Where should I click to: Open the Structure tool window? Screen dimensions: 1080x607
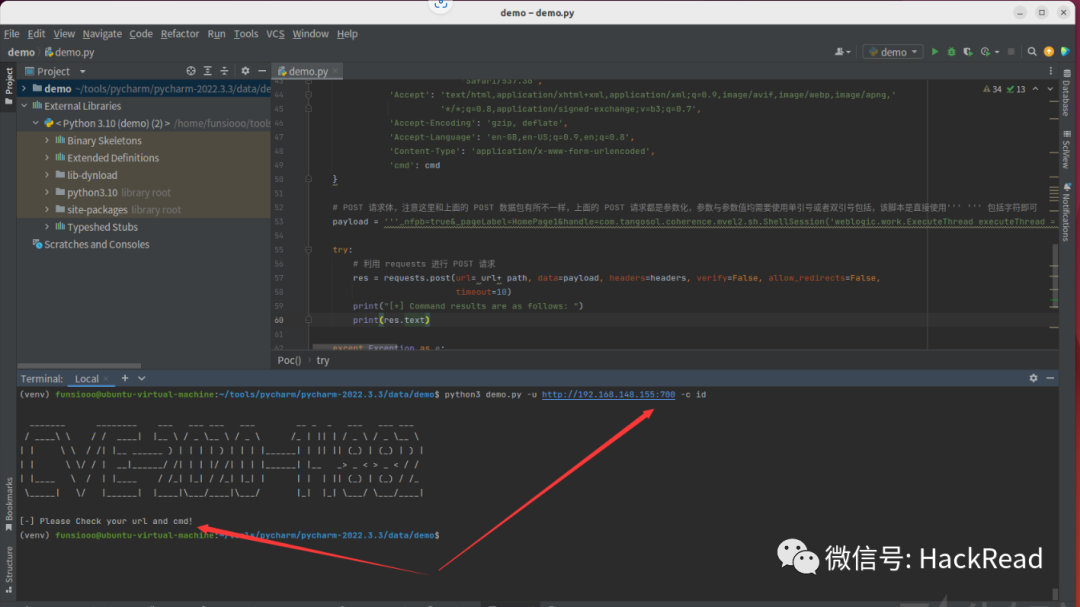(9, 570)
